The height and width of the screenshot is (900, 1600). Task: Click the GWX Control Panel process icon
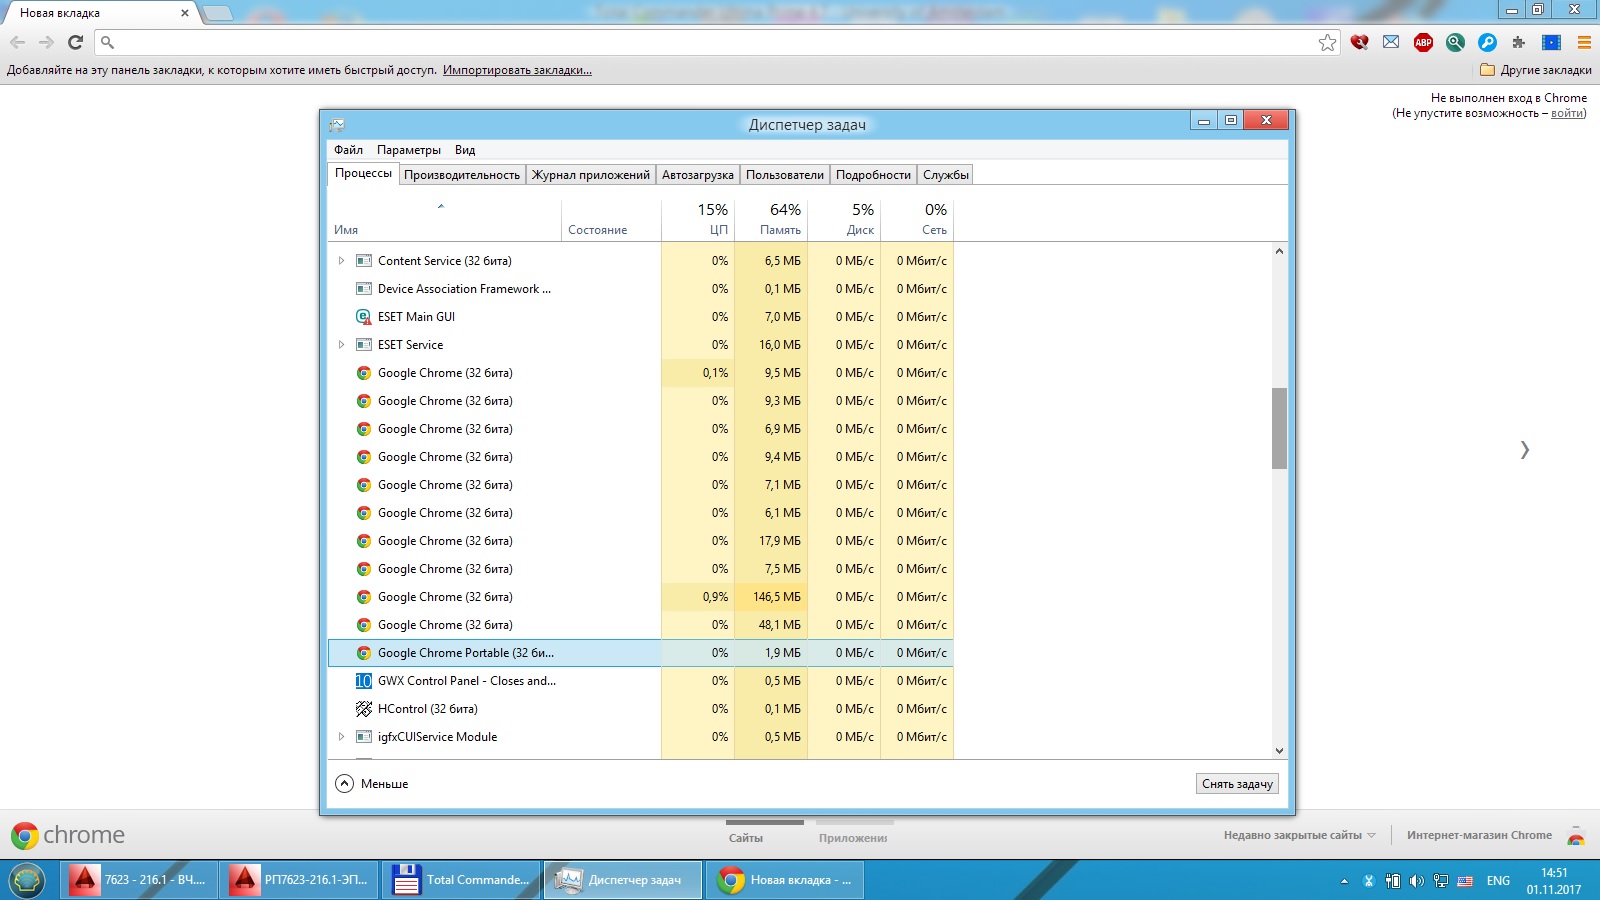click(x=364, y=681)
